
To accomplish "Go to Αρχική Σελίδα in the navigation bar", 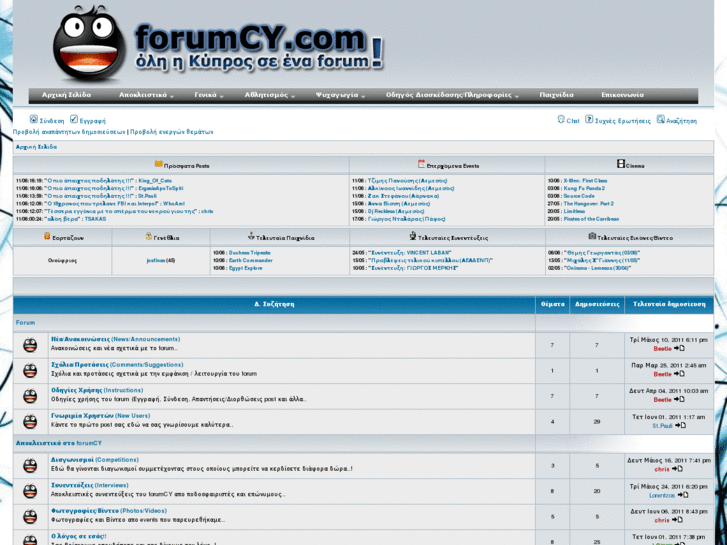I will pos(66,95).
